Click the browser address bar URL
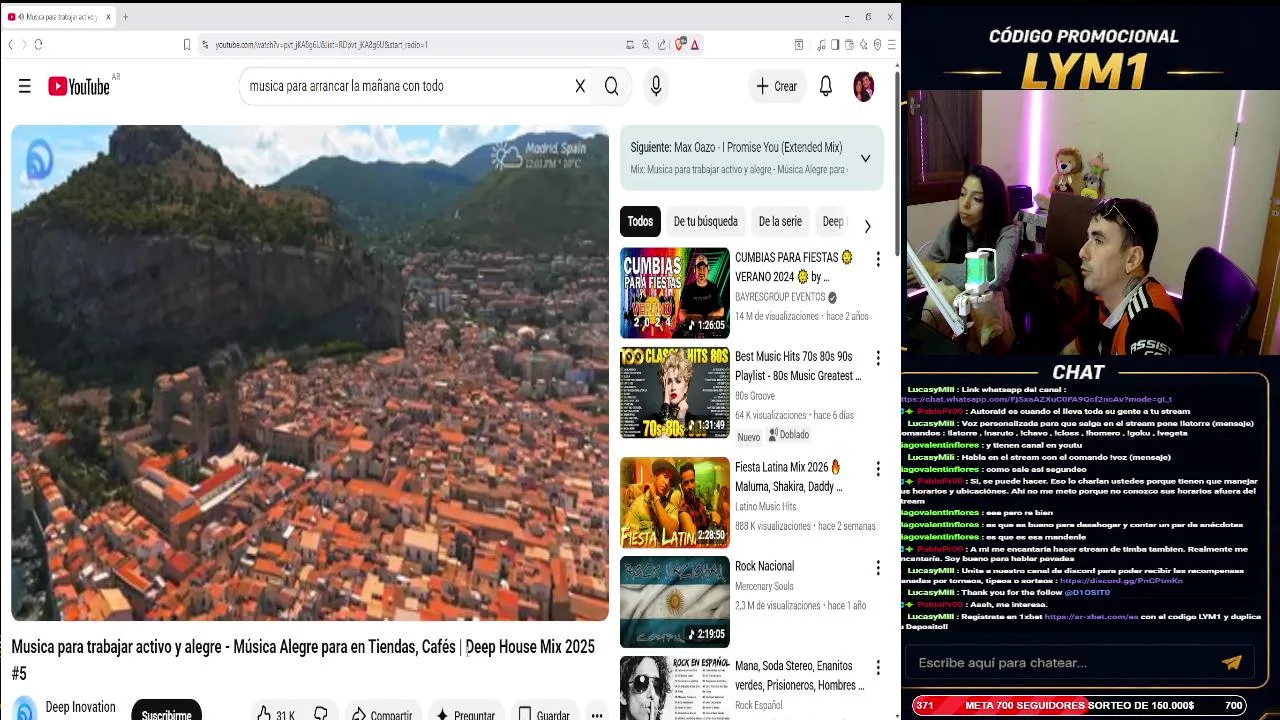This screenshot has height=720, width=1280. (x=321, y=45)
